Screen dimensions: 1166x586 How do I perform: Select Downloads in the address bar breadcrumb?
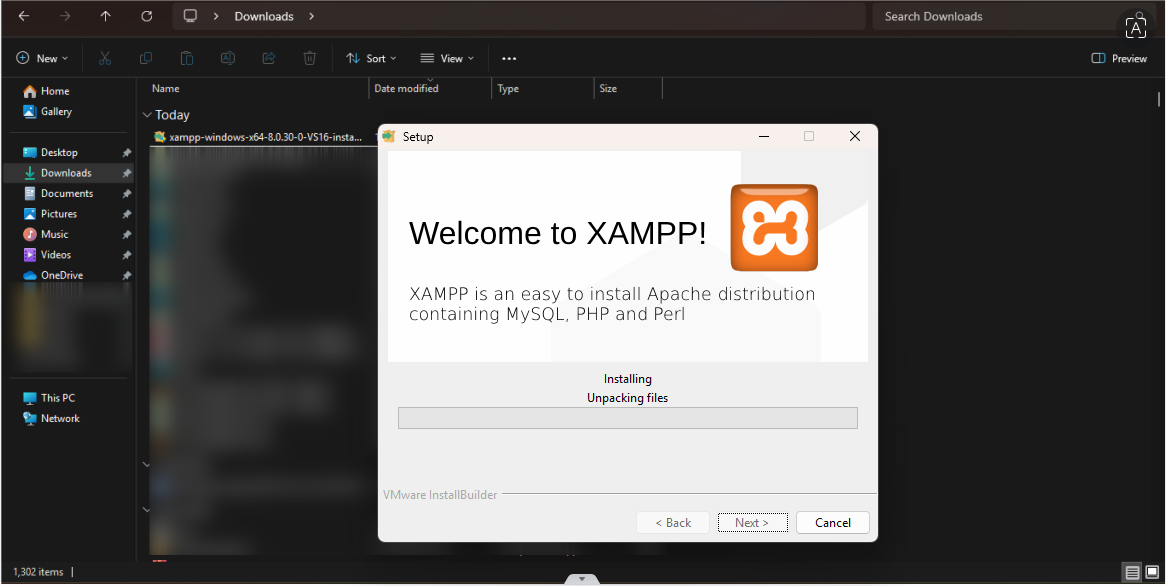click(264, 16)
